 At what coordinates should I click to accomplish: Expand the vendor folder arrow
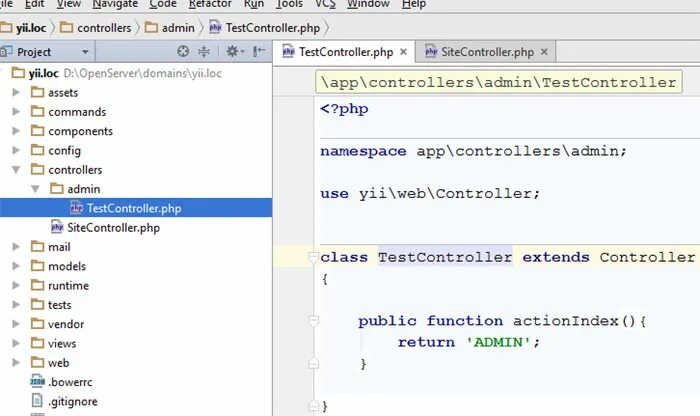[16, 324]
